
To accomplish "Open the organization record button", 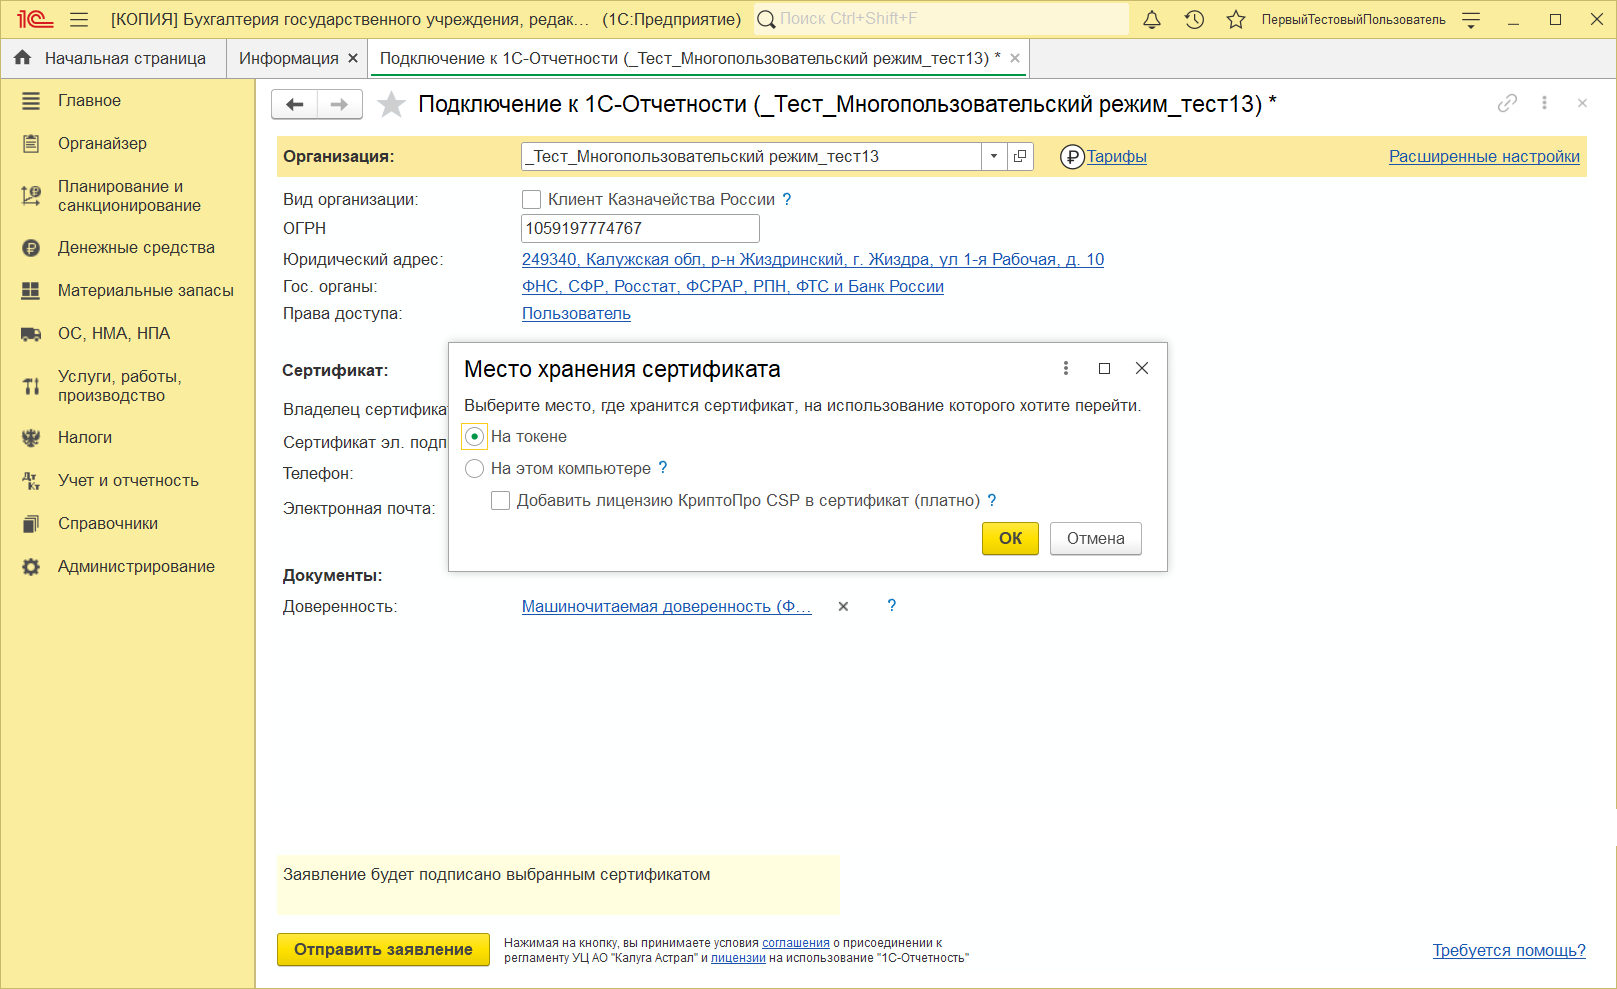I will coord(1020,156).
